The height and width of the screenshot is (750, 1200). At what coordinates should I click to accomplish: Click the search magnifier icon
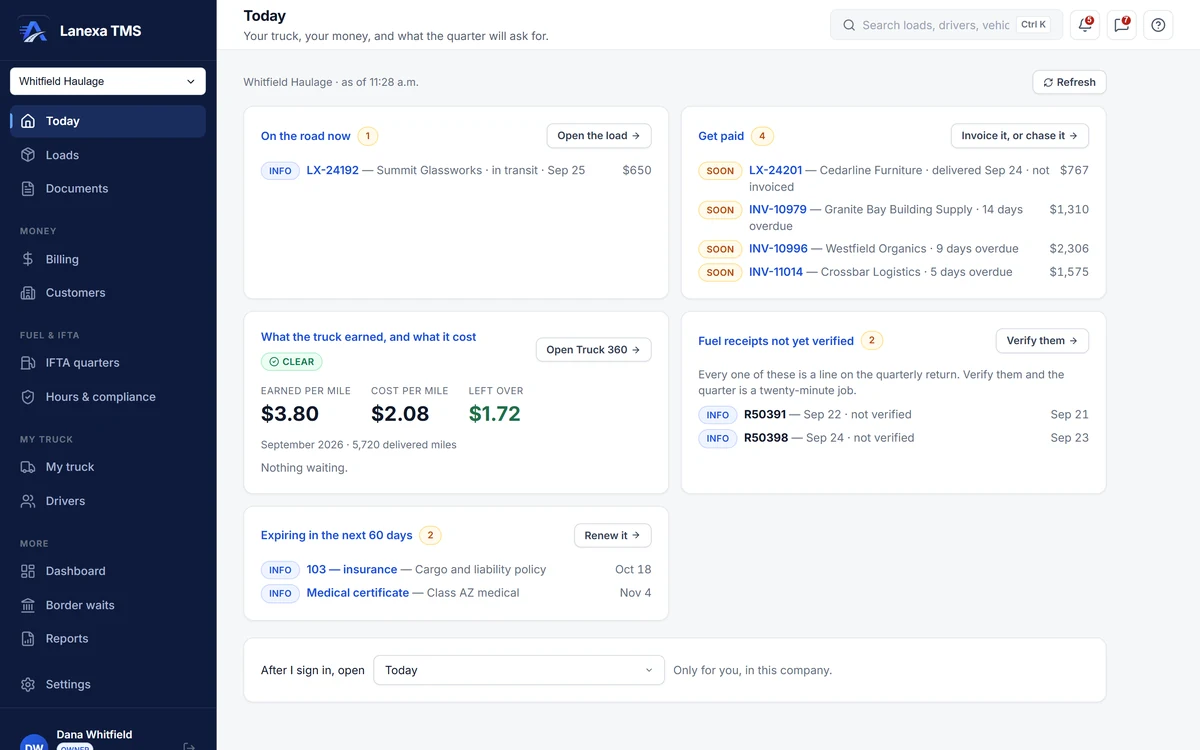pyautogui.click(x=849, y=25)
